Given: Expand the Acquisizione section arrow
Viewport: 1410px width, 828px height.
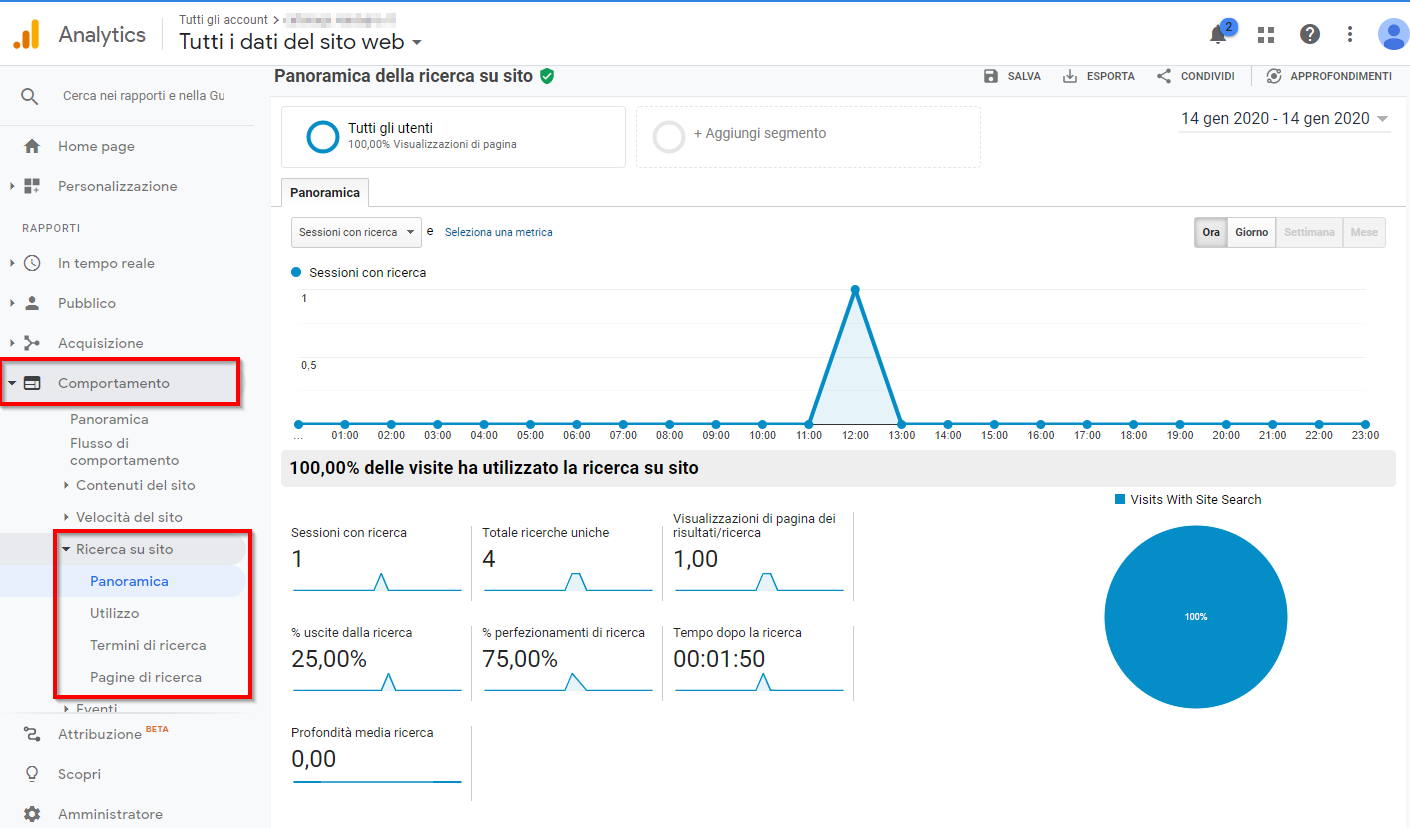Looking at the screenshot, I should click(12, 343).
